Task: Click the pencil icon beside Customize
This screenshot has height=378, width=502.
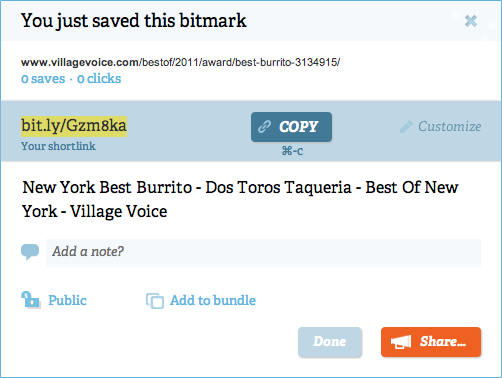Action: coord(406,127)
